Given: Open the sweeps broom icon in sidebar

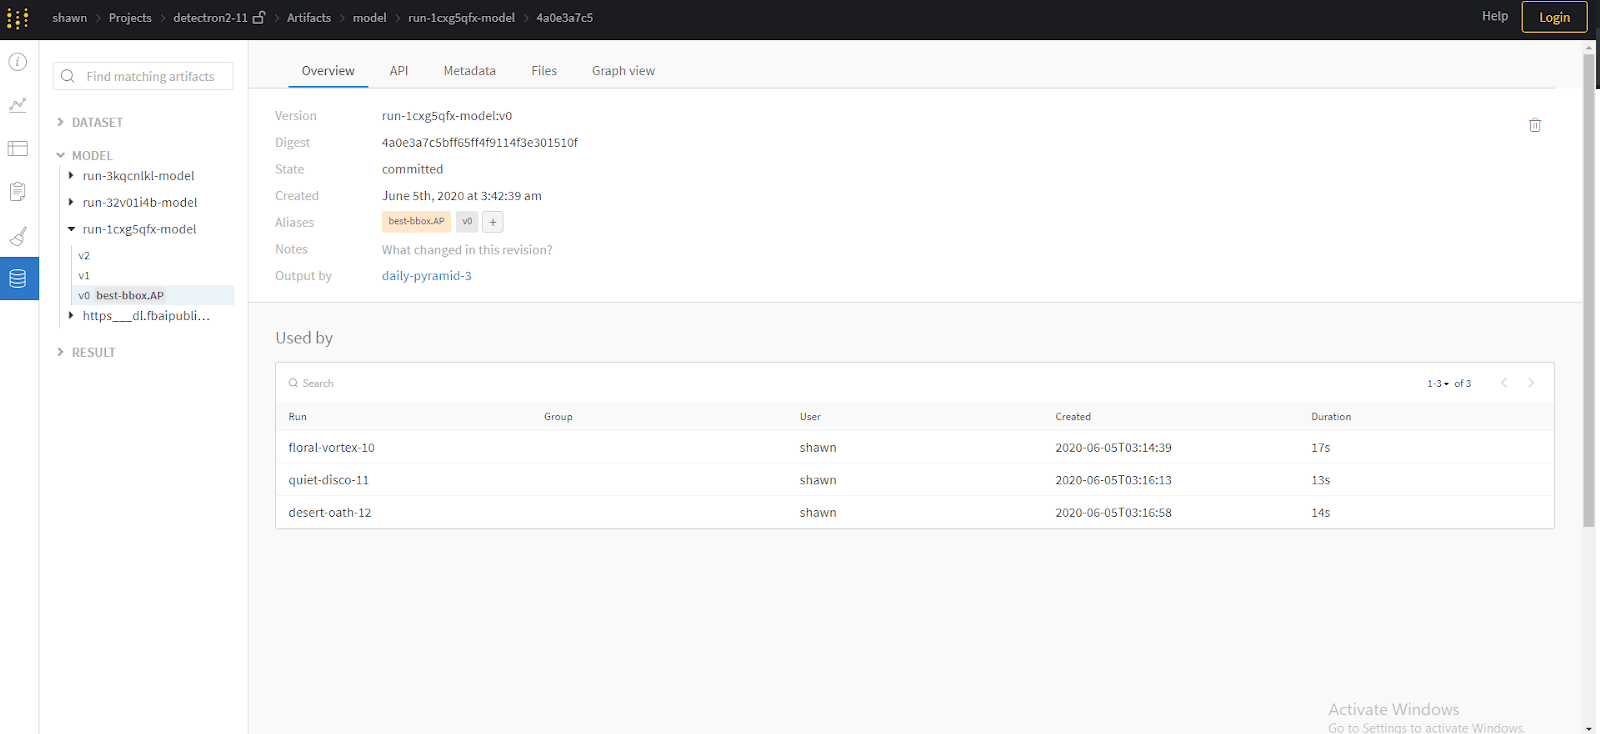Looking at the screenshot, I should 18,236.
